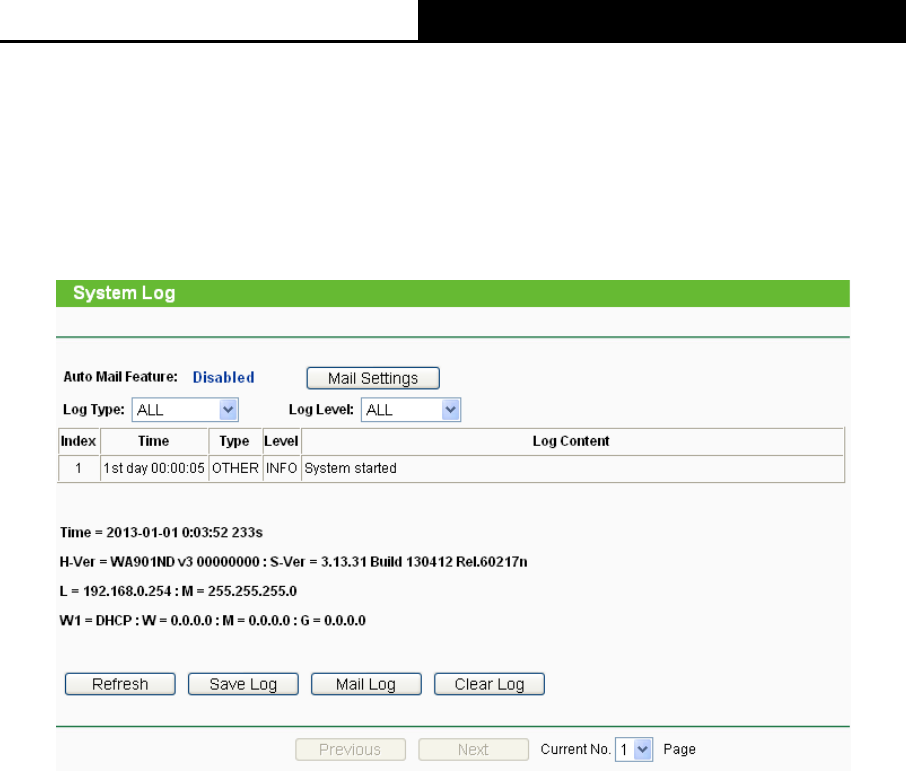Viewport: 906px width, 771px height.
Task: Select the Index column header
Action: pos(79,441)
